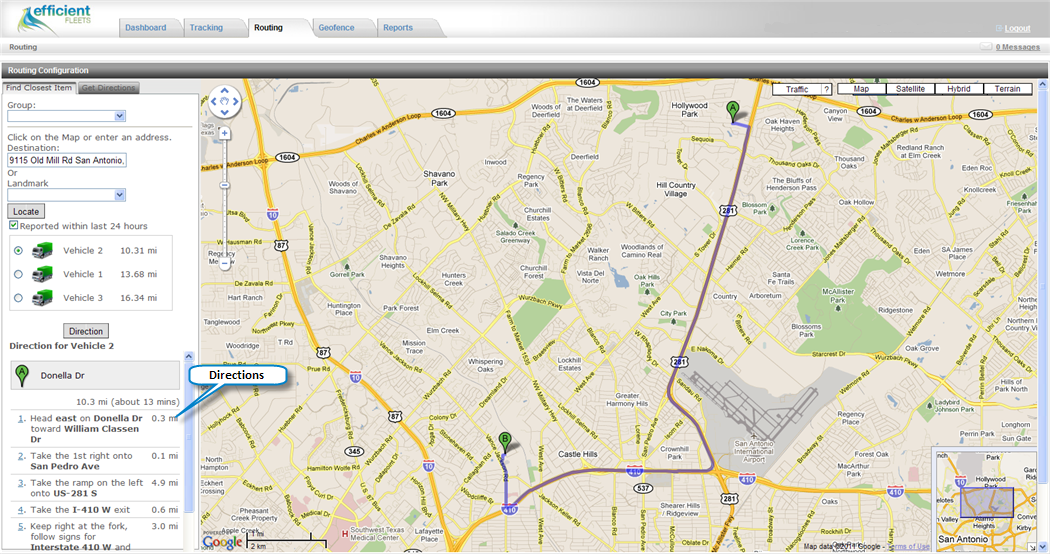Screen dimensions: 1050x554
Task: Uncheck Reported within last 24 hours
Action: [13, 226]
